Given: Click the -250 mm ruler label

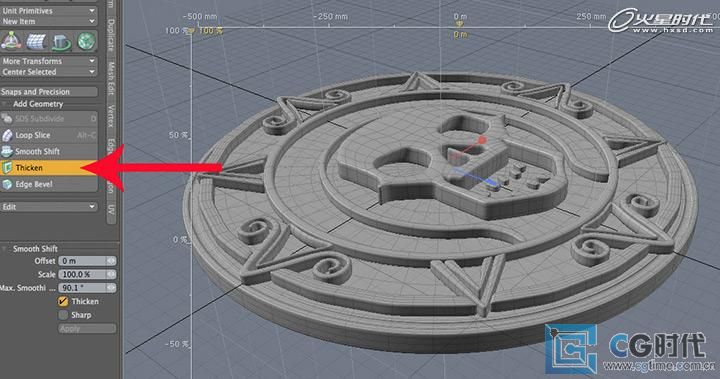Looking at the screenshot, I should pos(331,16).
